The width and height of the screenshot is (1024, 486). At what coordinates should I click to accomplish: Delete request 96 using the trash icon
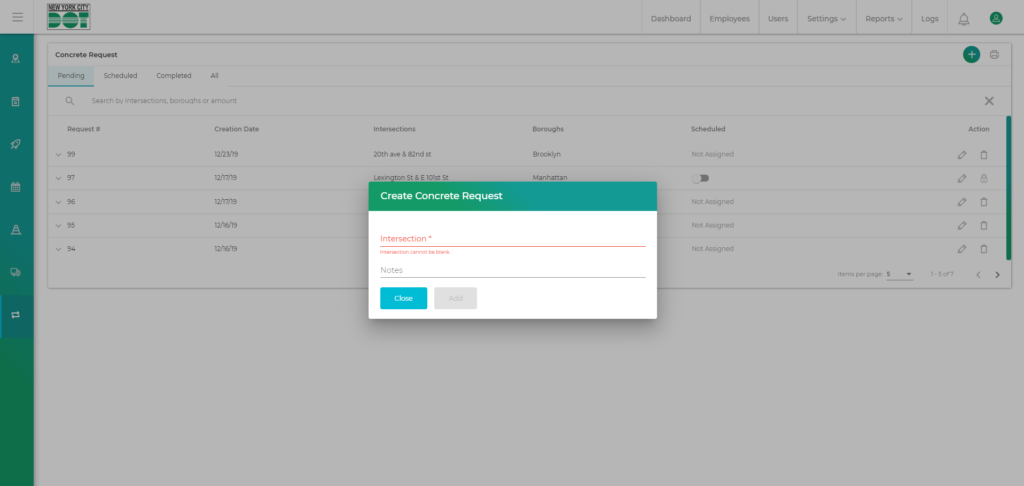point(983,201)
